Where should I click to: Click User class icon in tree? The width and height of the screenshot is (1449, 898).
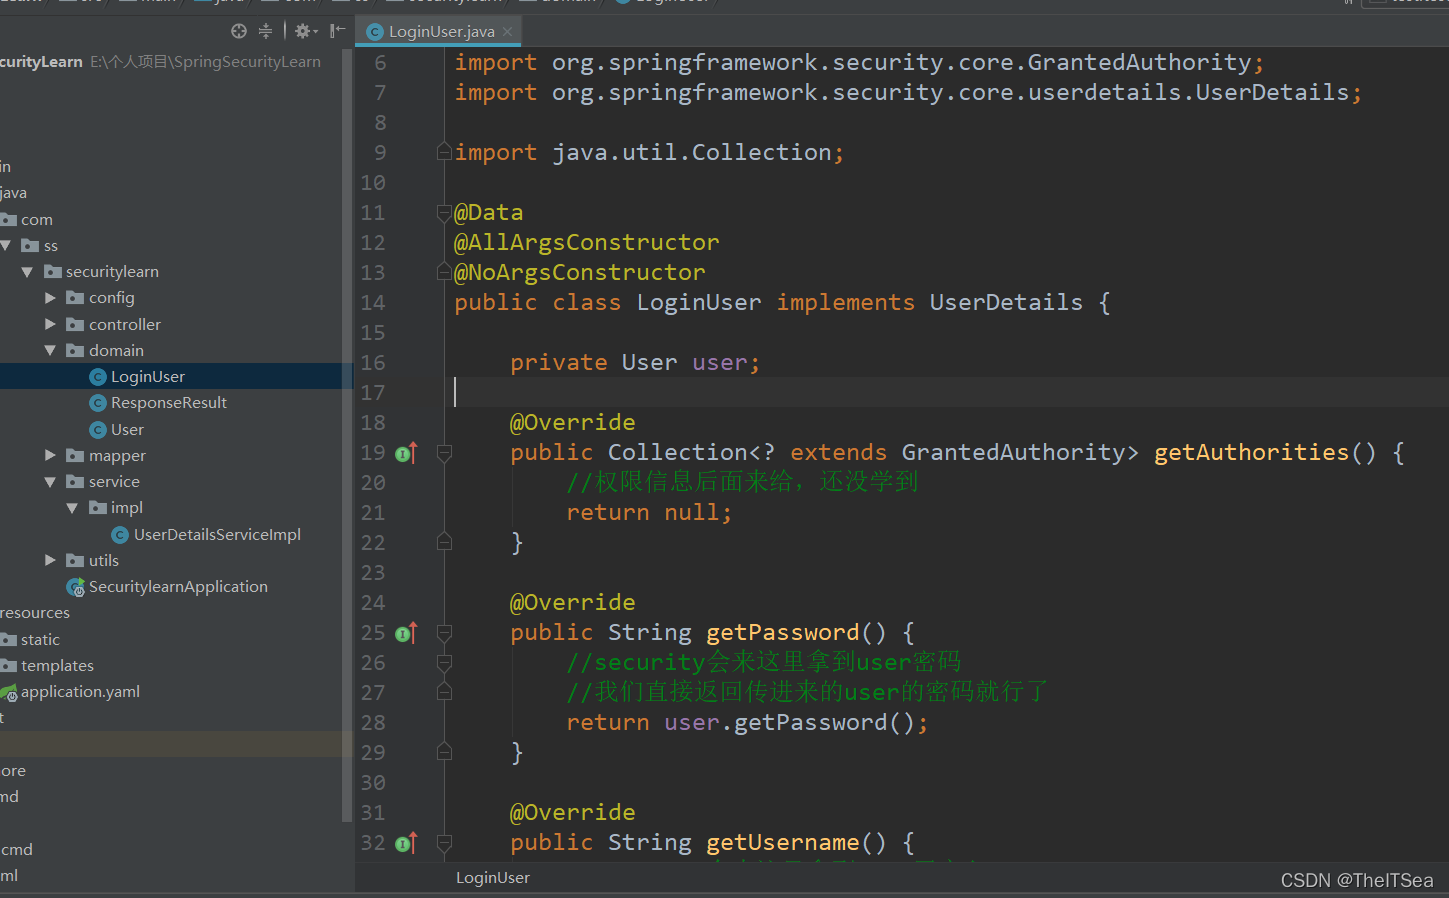coord(98,430)
